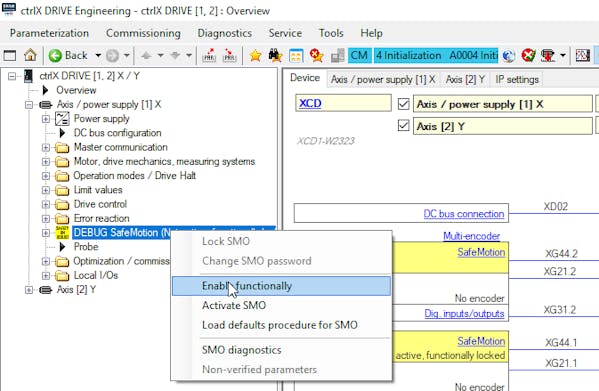Viewport: 599px width, 391px height.
Task: Click the window layout icon in toolbar
Action: pyautogui.click(x=10, y=56)
